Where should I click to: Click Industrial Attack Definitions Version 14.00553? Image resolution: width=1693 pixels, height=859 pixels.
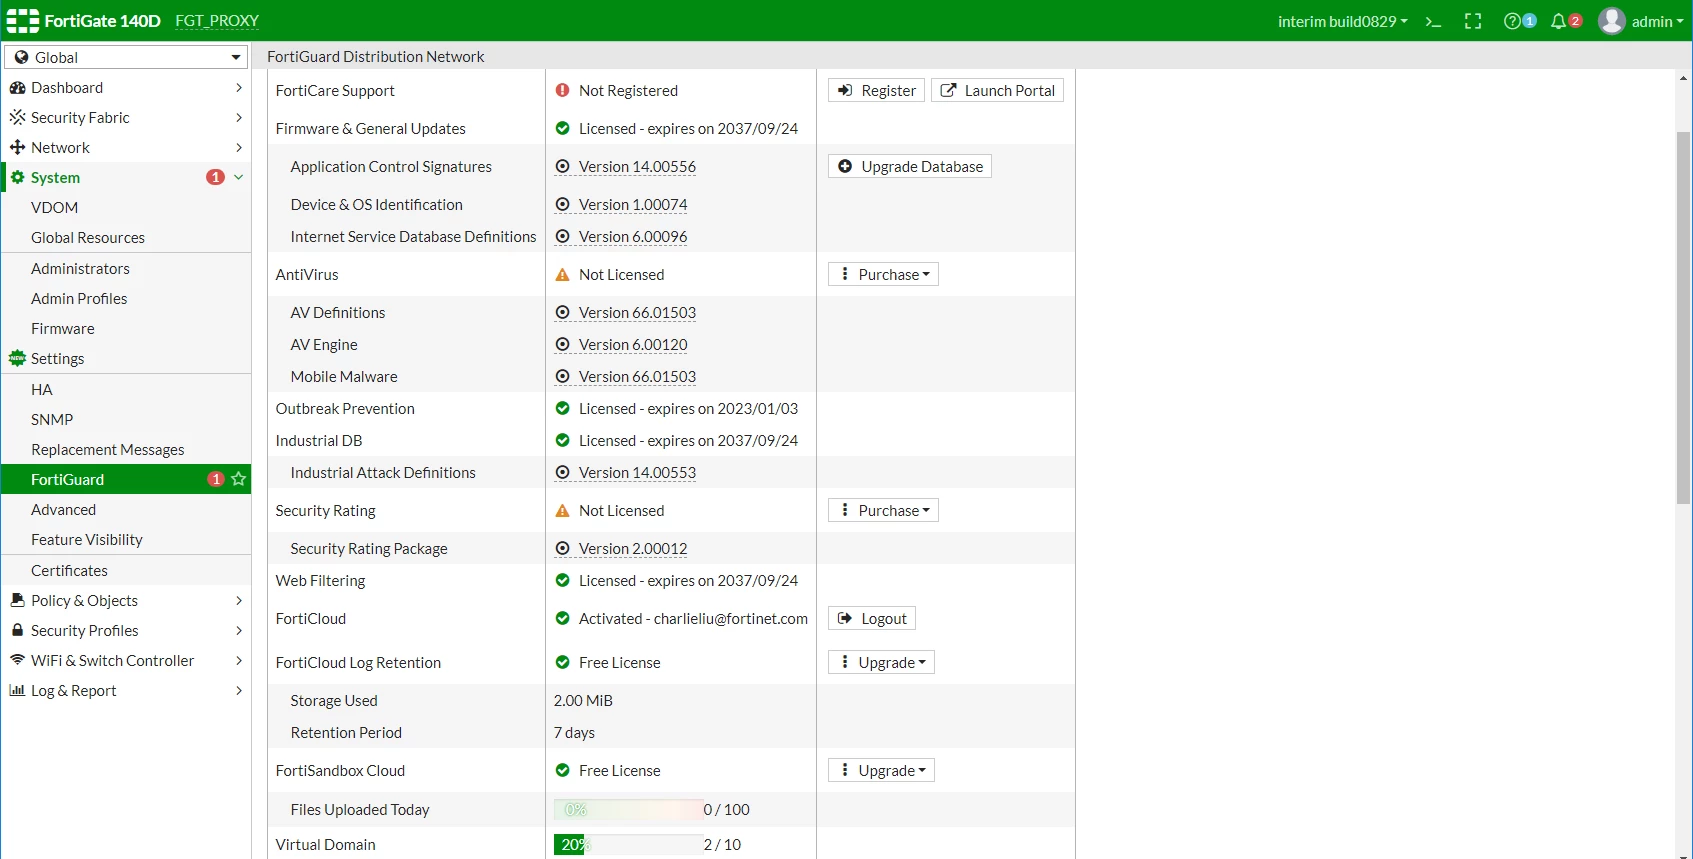[637, 472]
